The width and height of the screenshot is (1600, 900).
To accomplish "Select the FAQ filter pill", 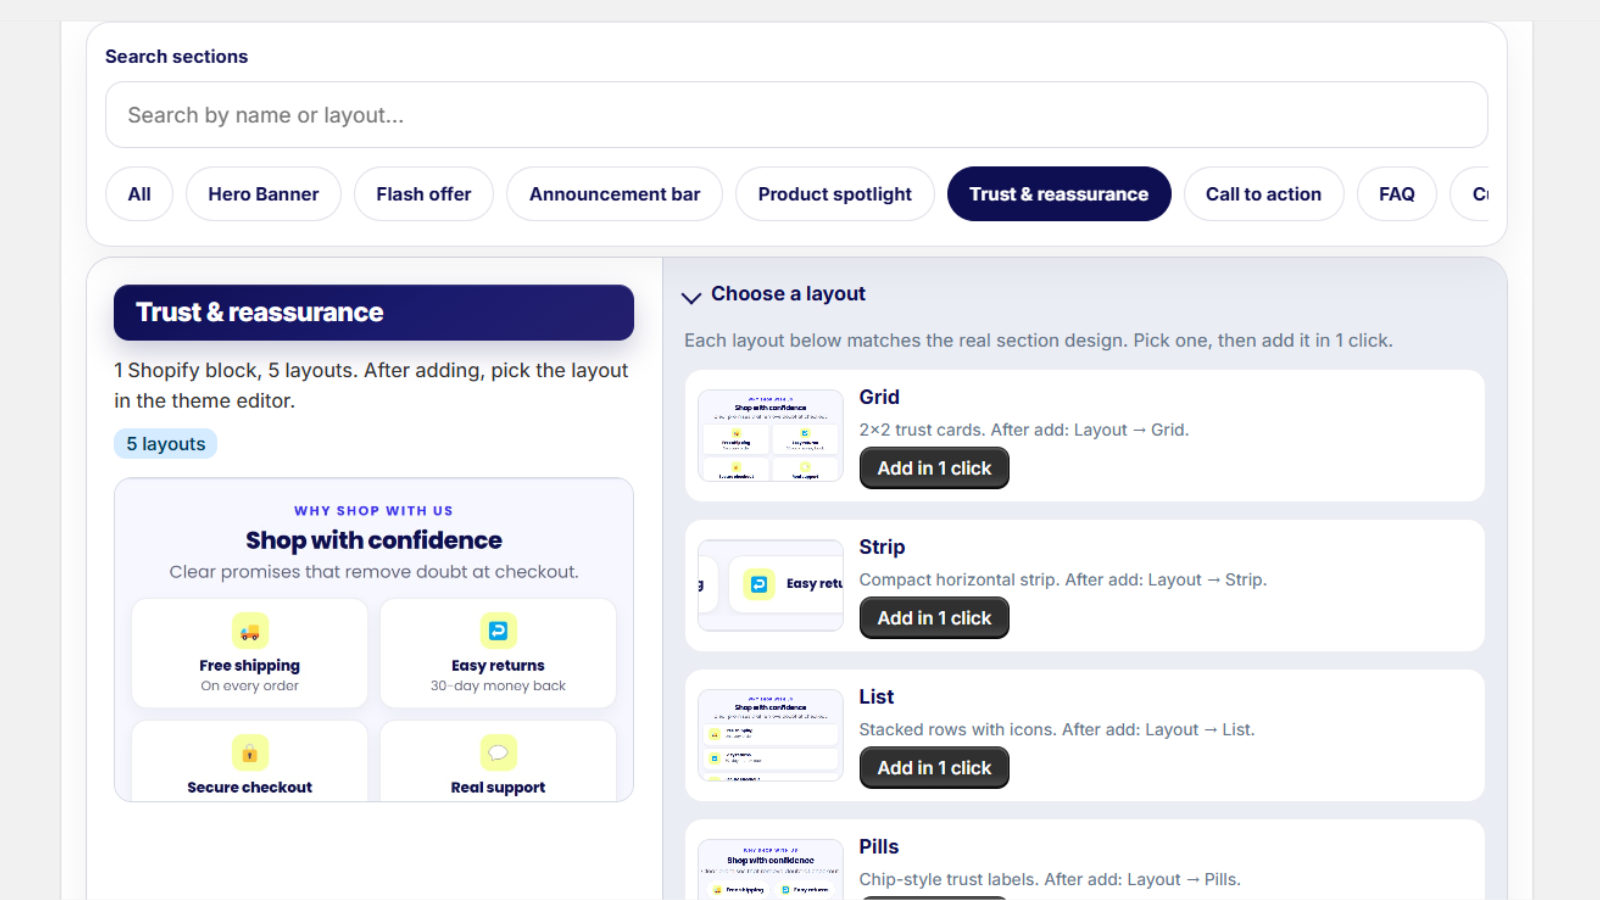I will click(1396, 194).
